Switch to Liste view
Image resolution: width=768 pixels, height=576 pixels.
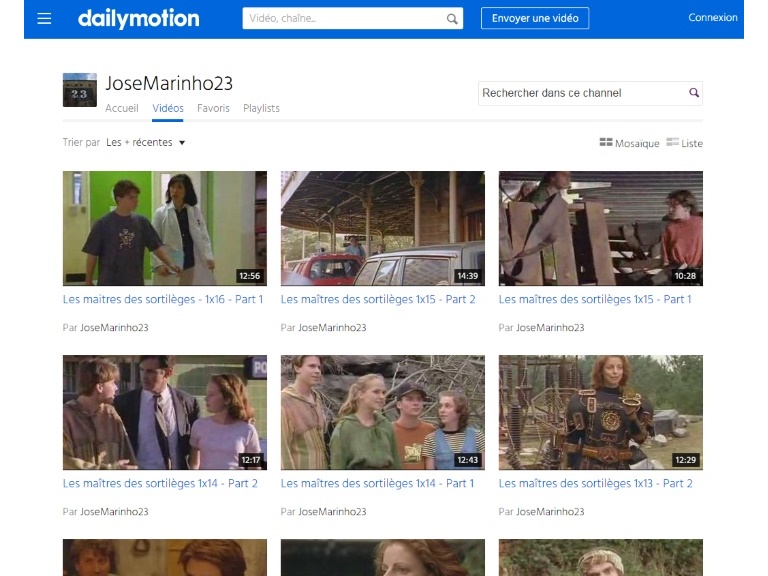pyautogui.click(x=685, y=143)
